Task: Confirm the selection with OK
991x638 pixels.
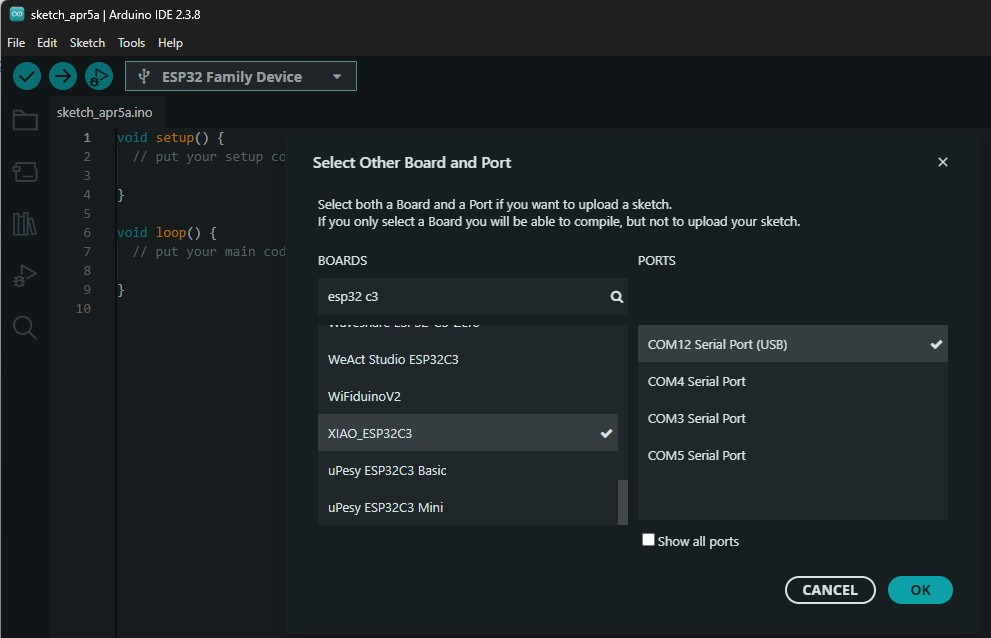Action: point(920,590)
